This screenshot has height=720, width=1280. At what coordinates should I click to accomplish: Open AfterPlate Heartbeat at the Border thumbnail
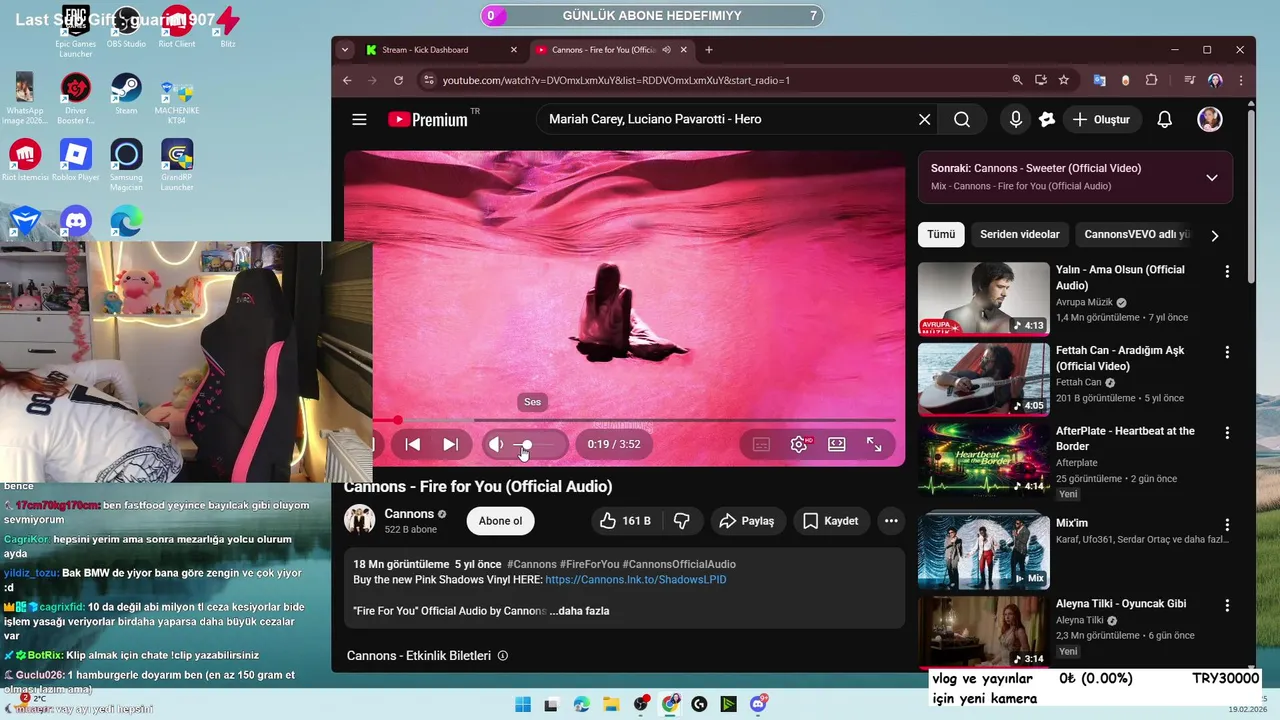coord(984,459)
